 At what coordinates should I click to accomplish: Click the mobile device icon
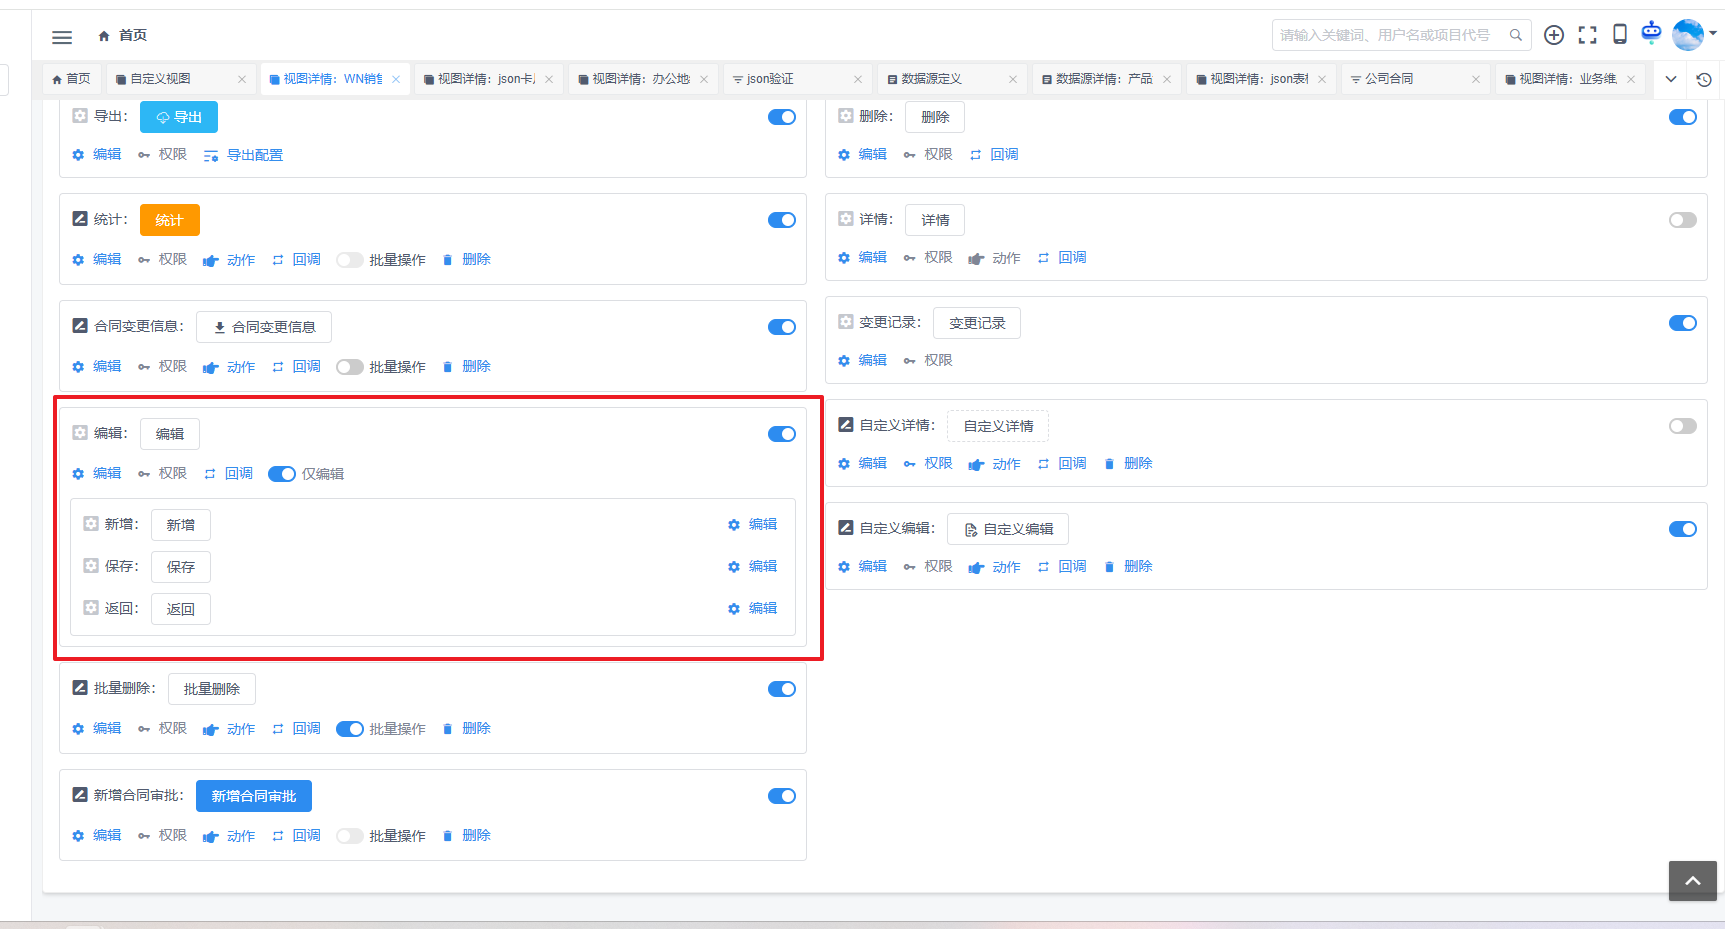1620,34
